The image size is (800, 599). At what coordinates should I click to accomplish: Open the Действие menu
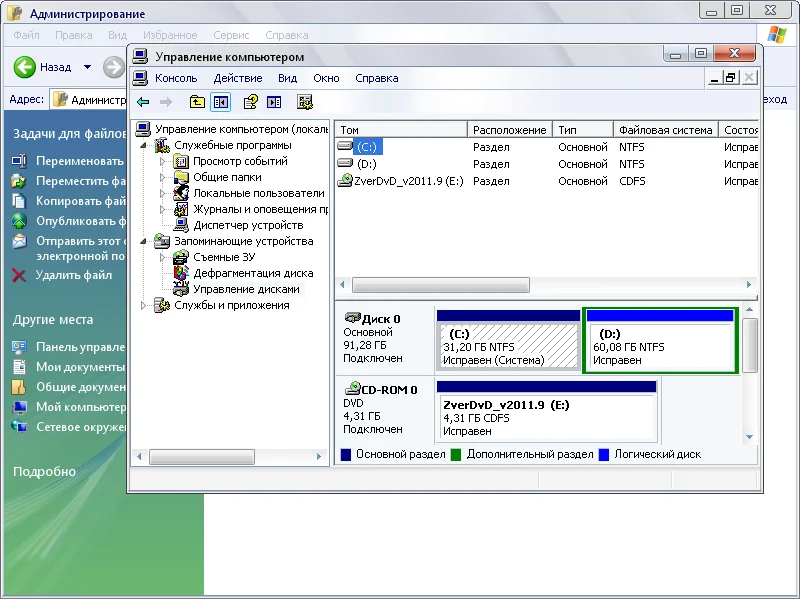coord(237,78)
